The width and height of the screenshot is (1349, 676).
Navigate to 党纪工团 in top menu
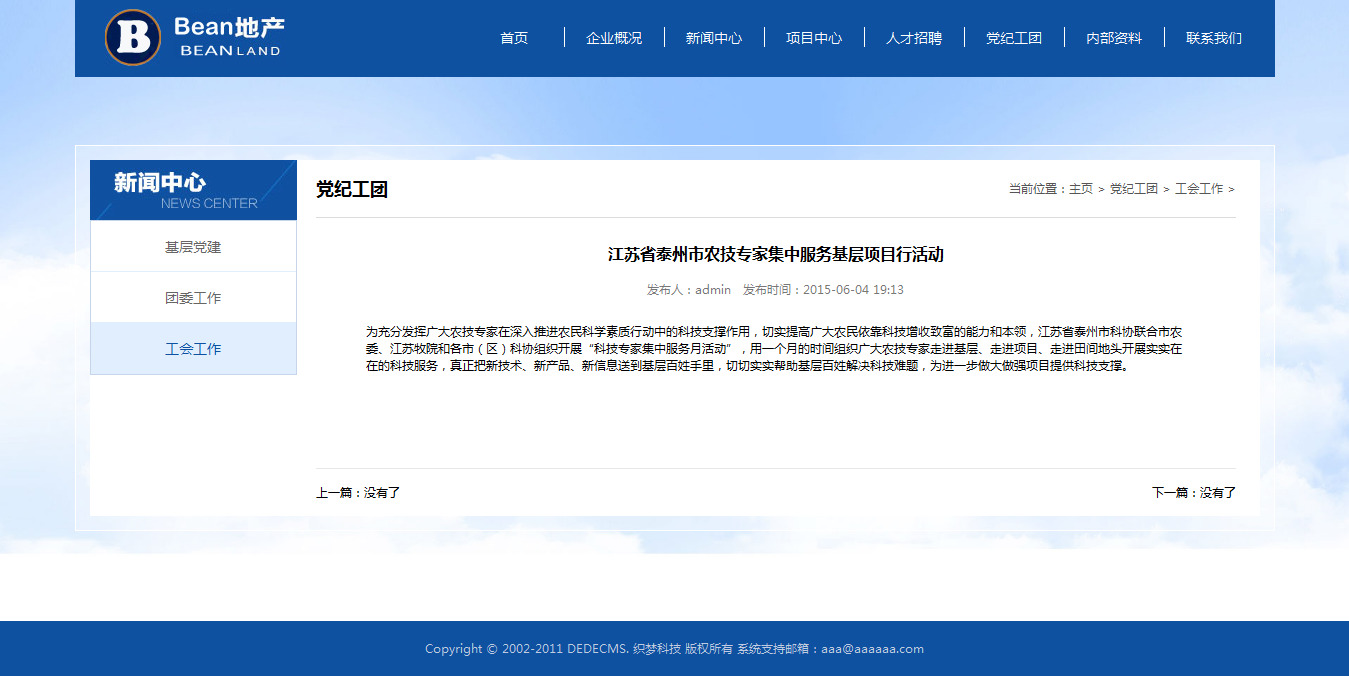point(1014,38)
